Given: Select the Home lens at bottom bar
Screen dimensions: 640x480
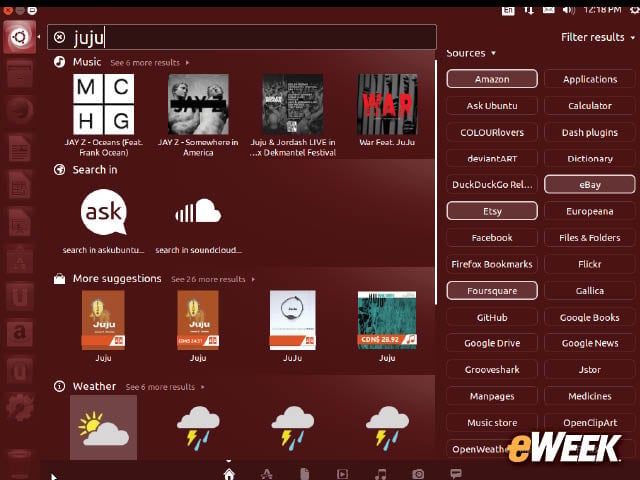Looking at the screenshot, I should (229, 474).
